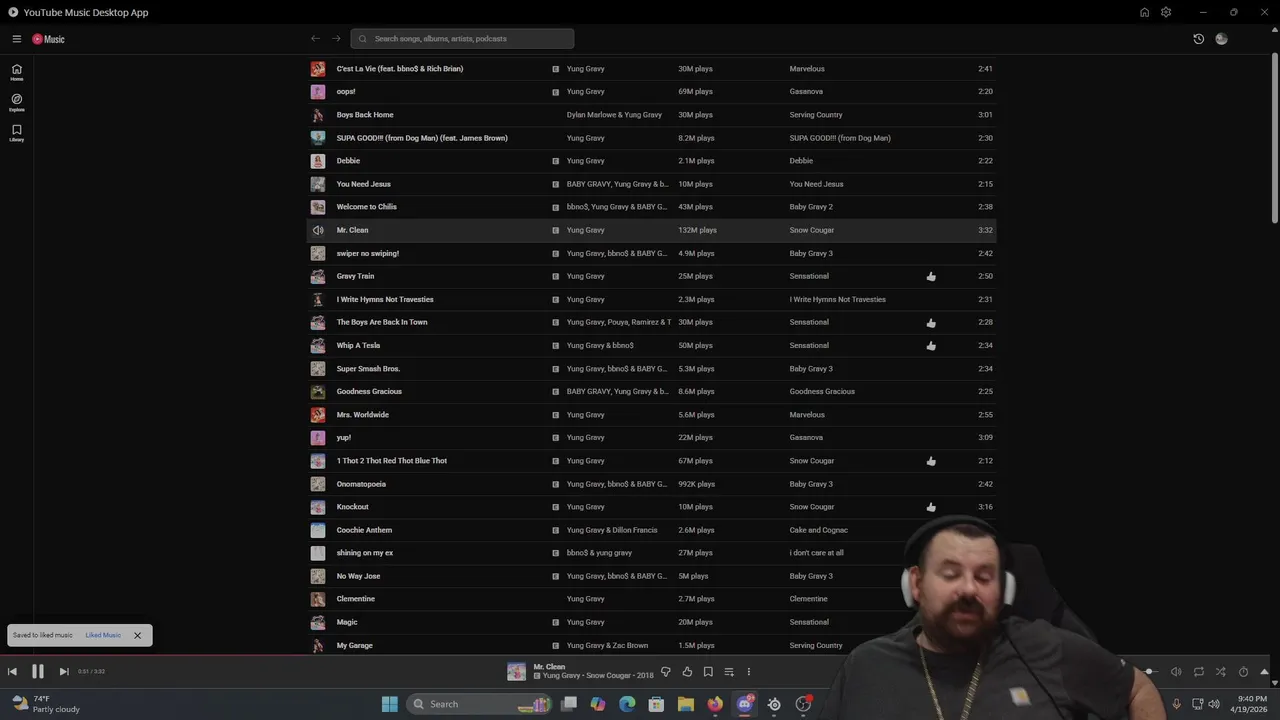Open the taskbar weather widget

[45, 704]
